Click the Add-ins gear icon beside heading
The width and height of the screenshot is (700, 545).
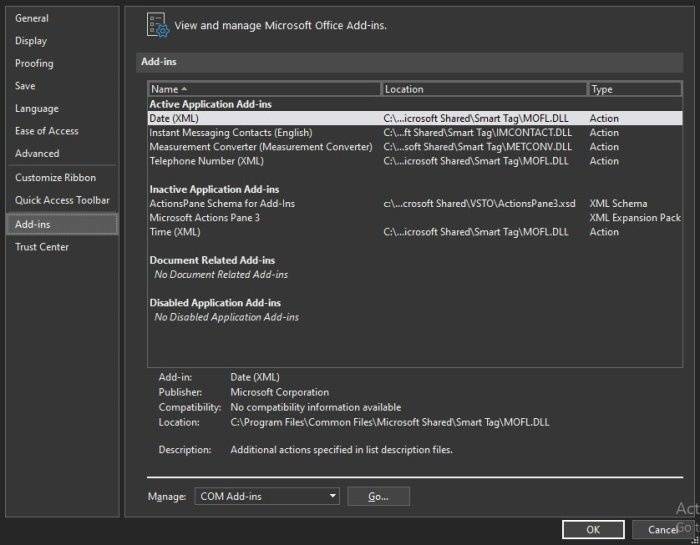158,25
